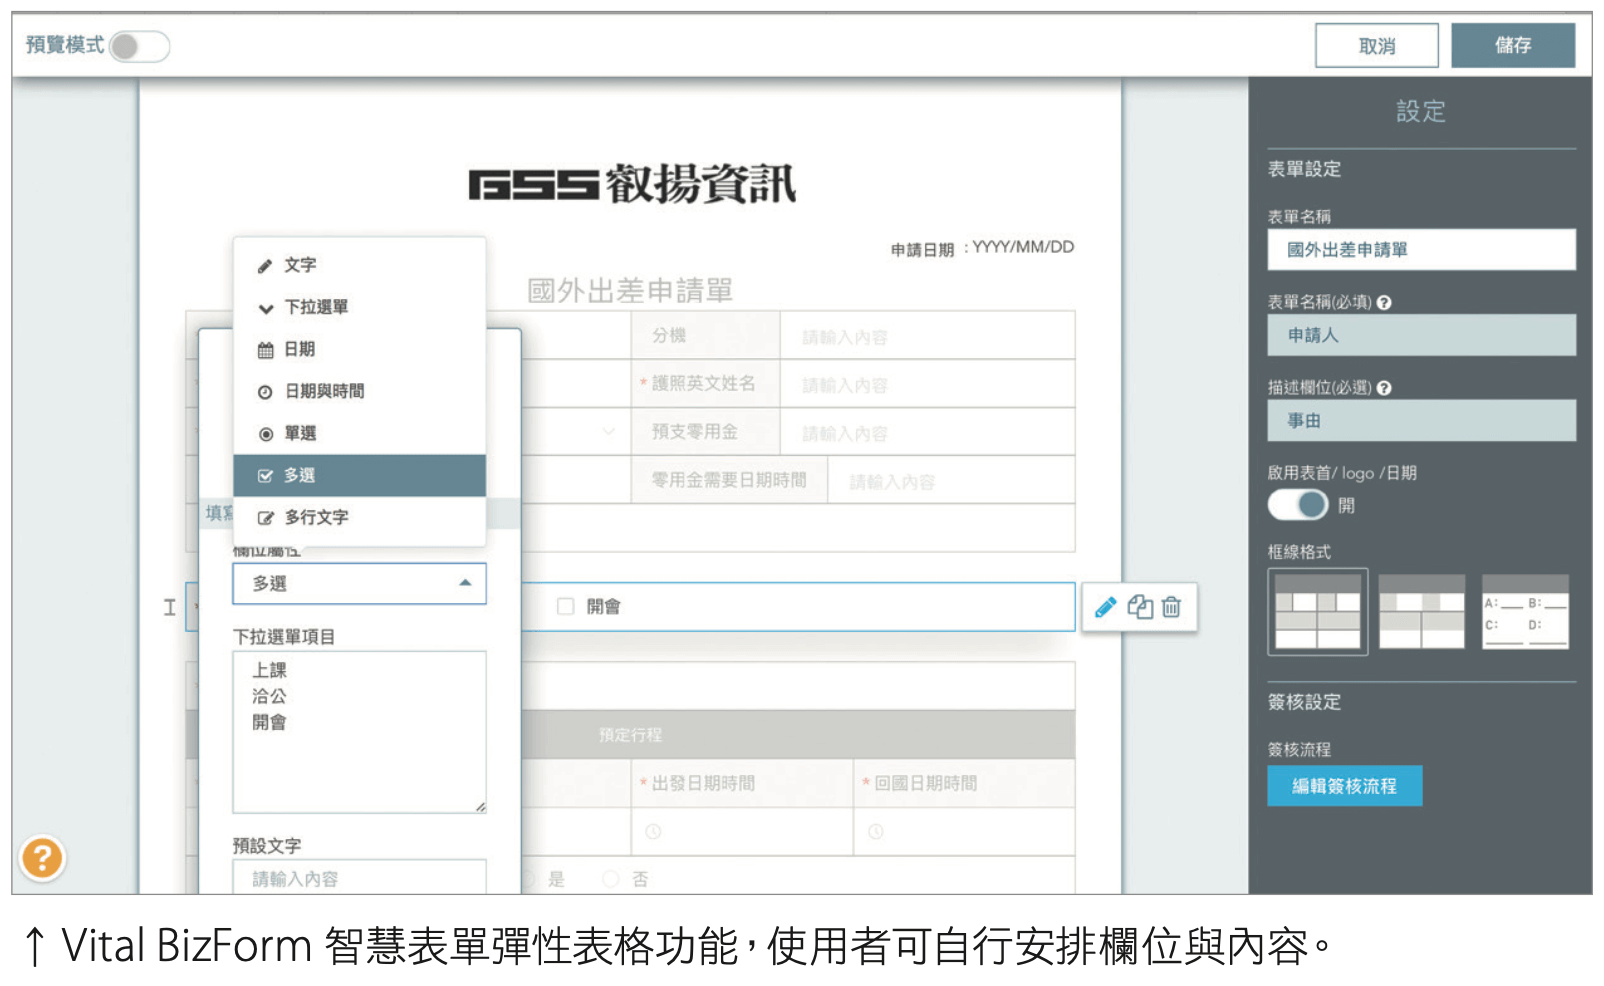Click the 編輯簽核流程 button
The width and height of the screenshot is (1604, 986).
[x=1344, y=786]
